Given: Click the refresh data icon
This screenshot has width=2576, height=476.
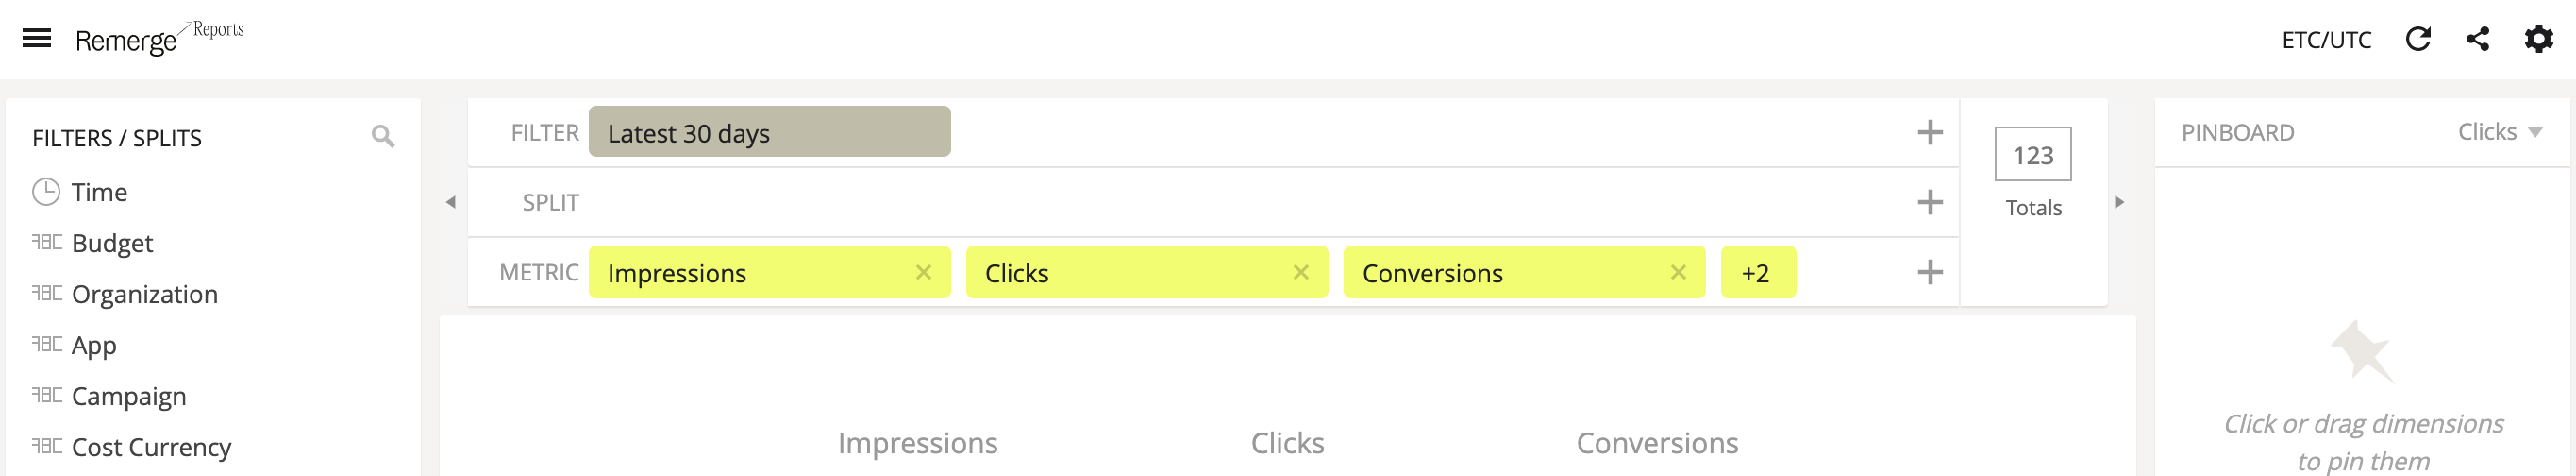Looking at the screenshot, I should click(x=2417, y=39).
